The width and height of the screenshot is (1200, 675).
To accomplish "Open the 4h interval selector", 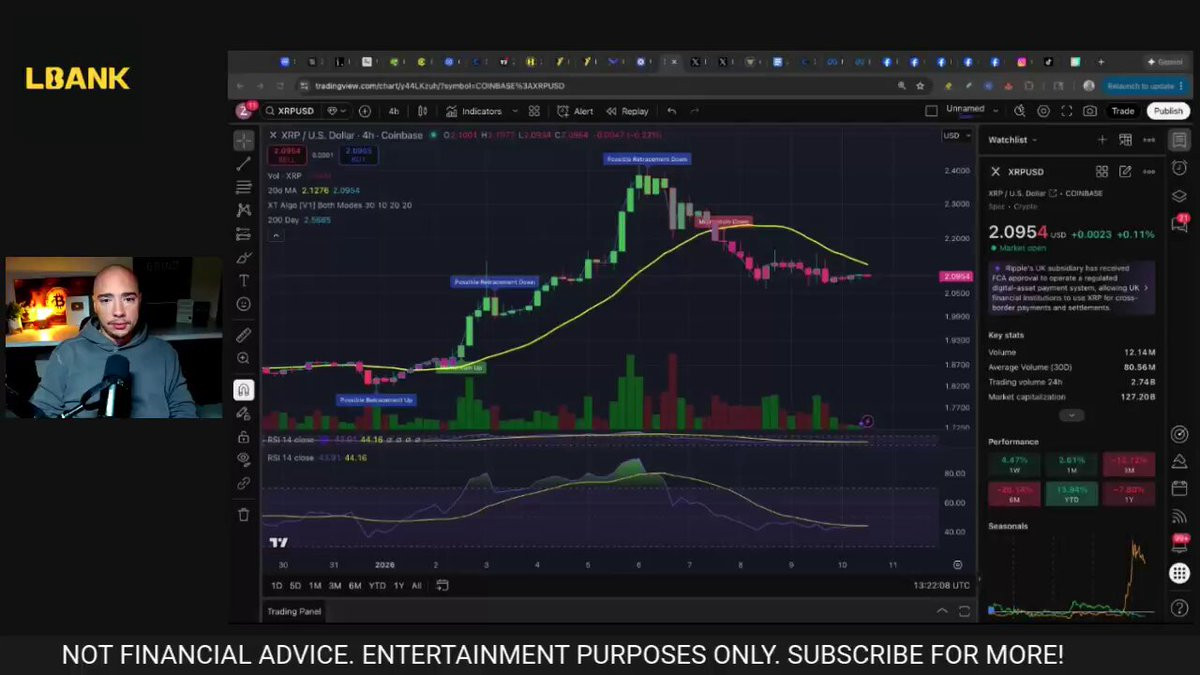I will 394,111.
